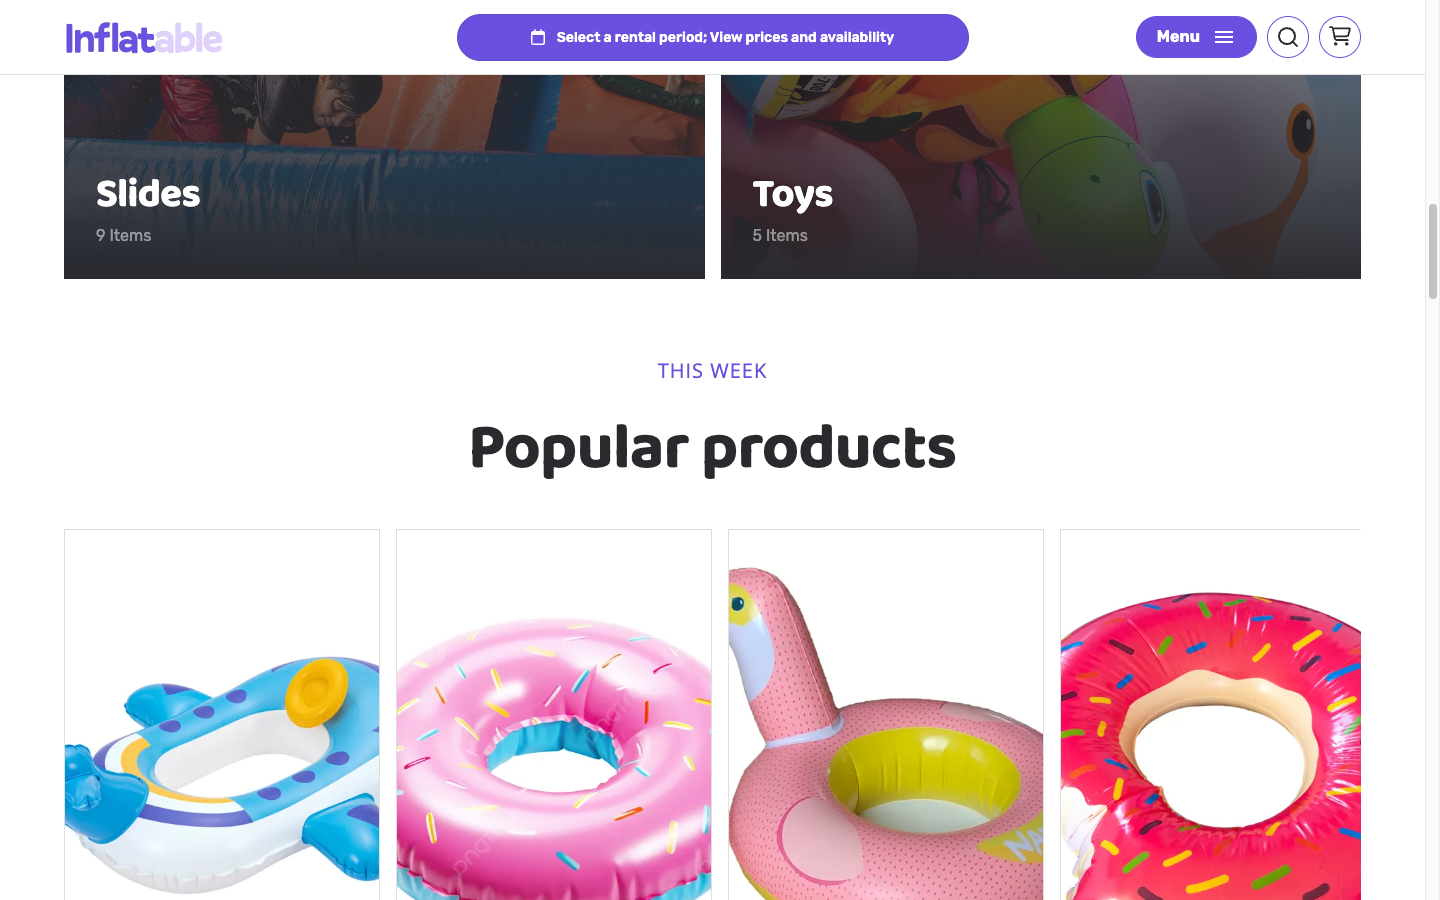Screen dimensions: 1440x900
Task: Open the shopping cart icon
Action: (x=1340, y=37)
